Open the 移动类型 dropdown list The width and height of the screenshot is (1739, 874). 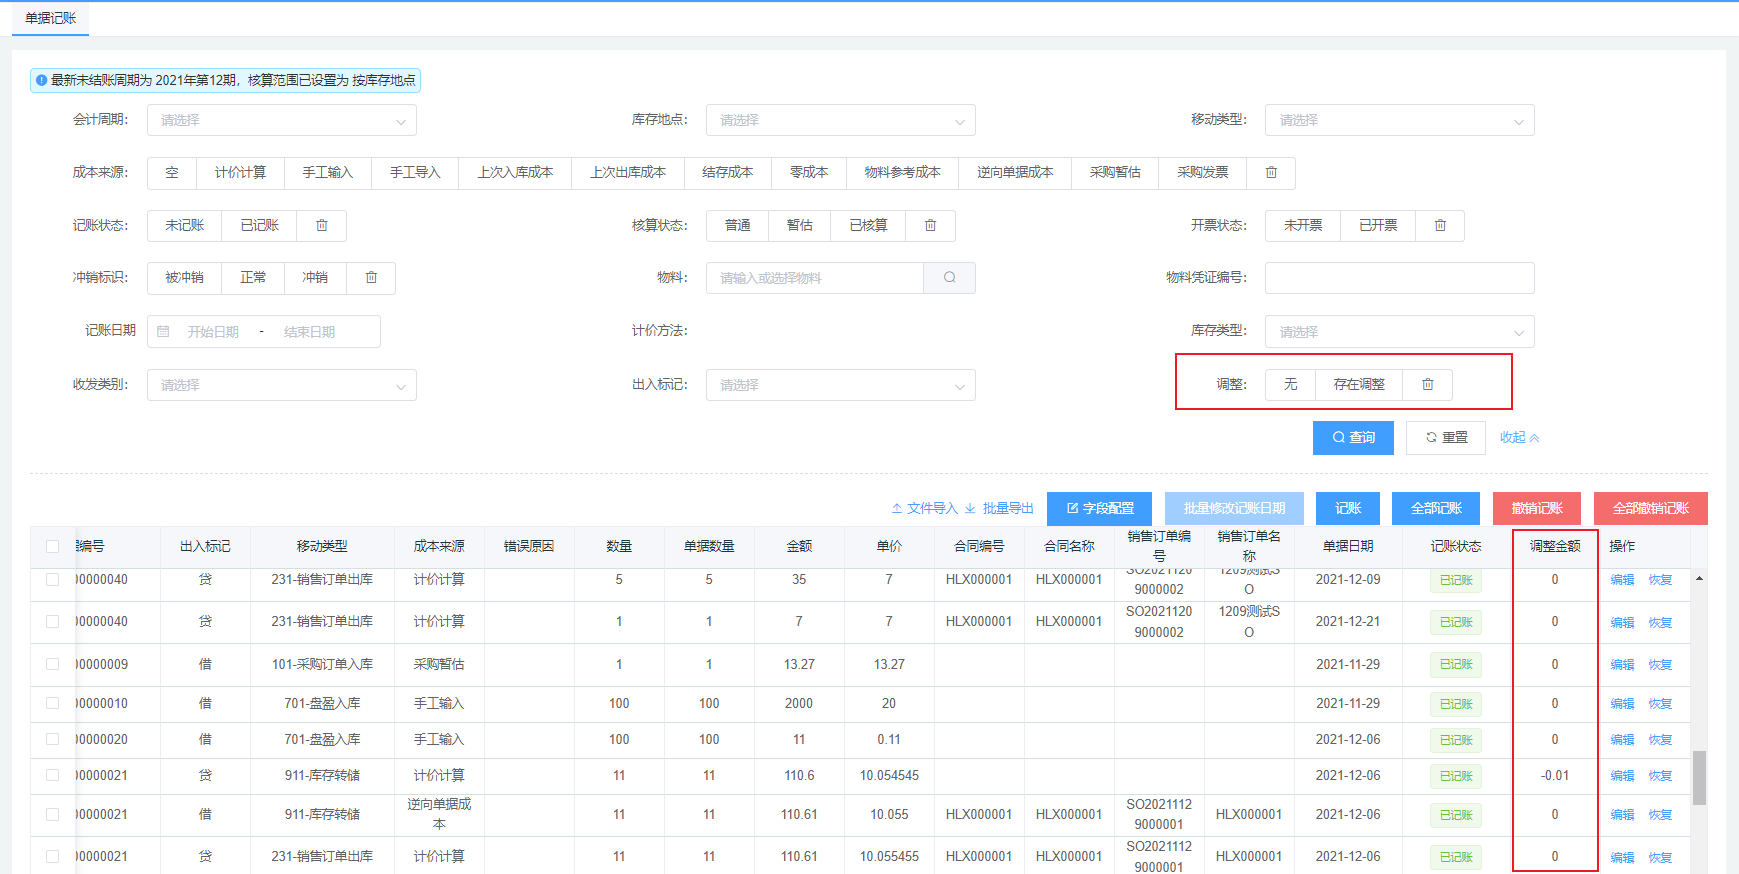tap(1399, 120)
